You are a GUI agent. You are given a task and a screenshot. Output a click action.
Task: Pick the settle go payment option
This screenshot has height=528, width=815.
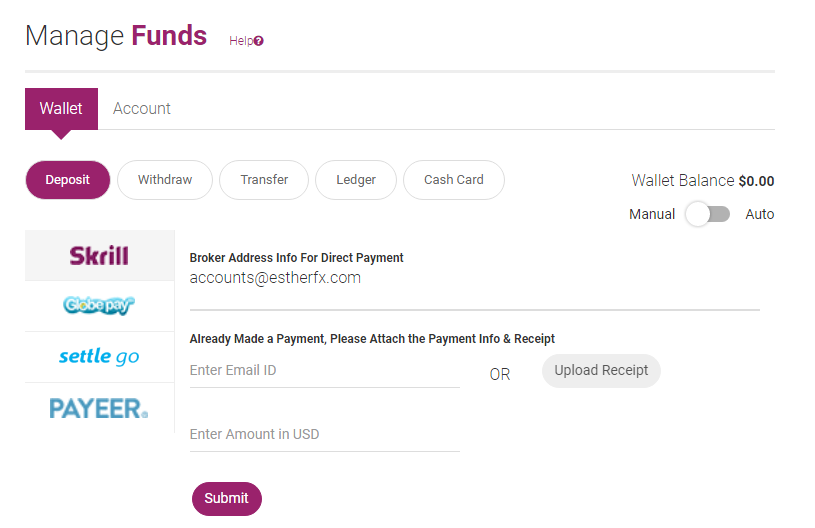99,356
